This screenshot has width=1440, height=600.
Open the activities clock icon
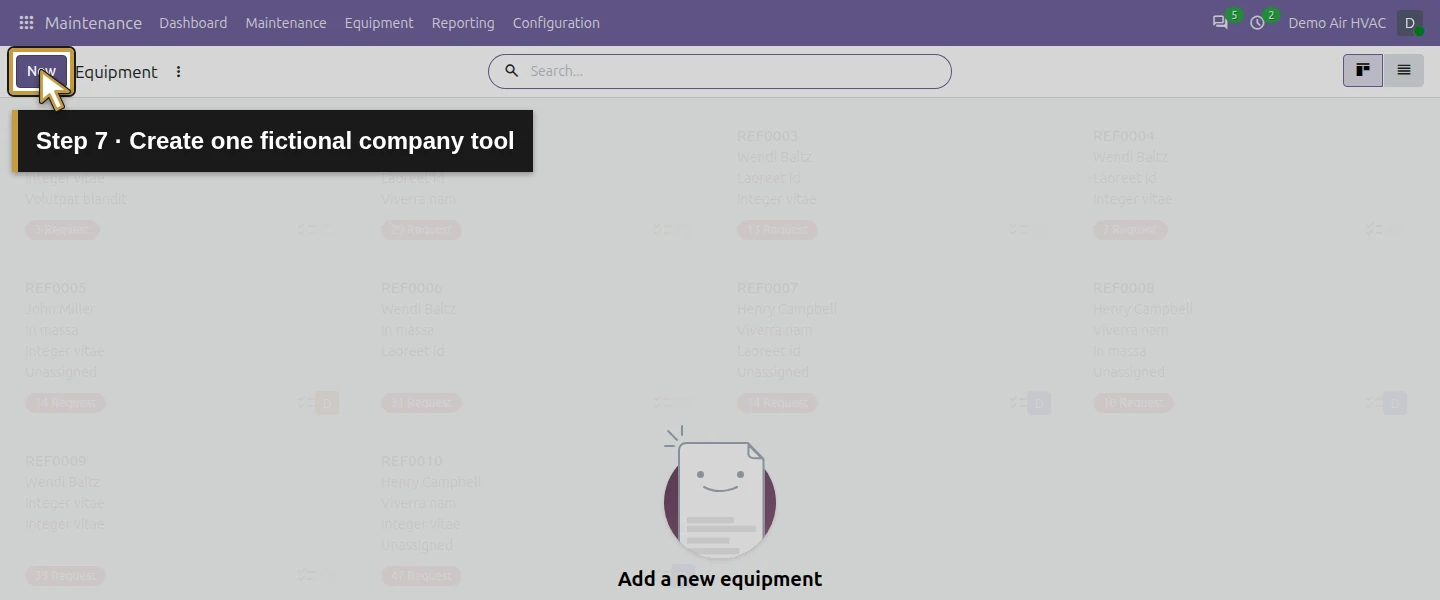(x=1257, y=22)
